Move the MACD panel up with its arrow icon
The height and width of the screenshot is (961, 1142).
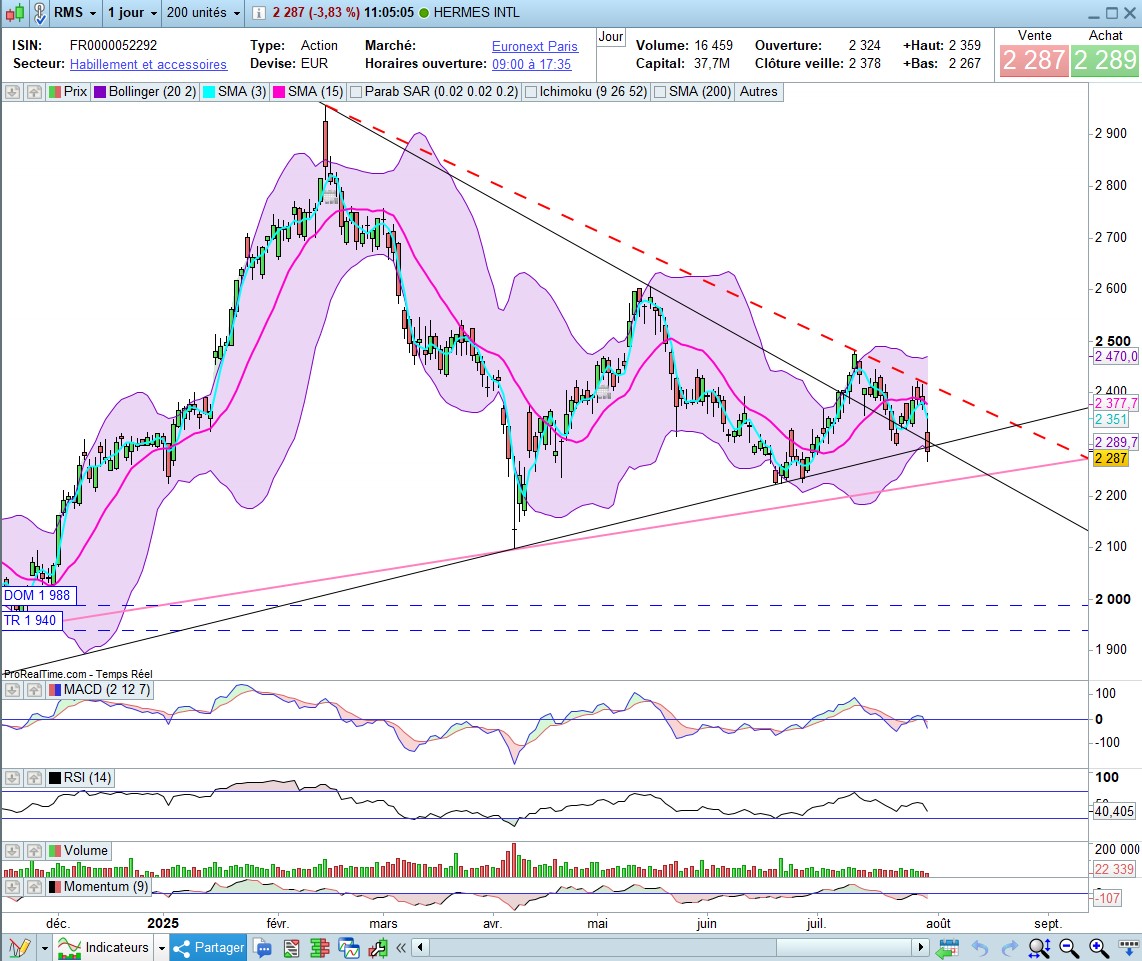33,690
